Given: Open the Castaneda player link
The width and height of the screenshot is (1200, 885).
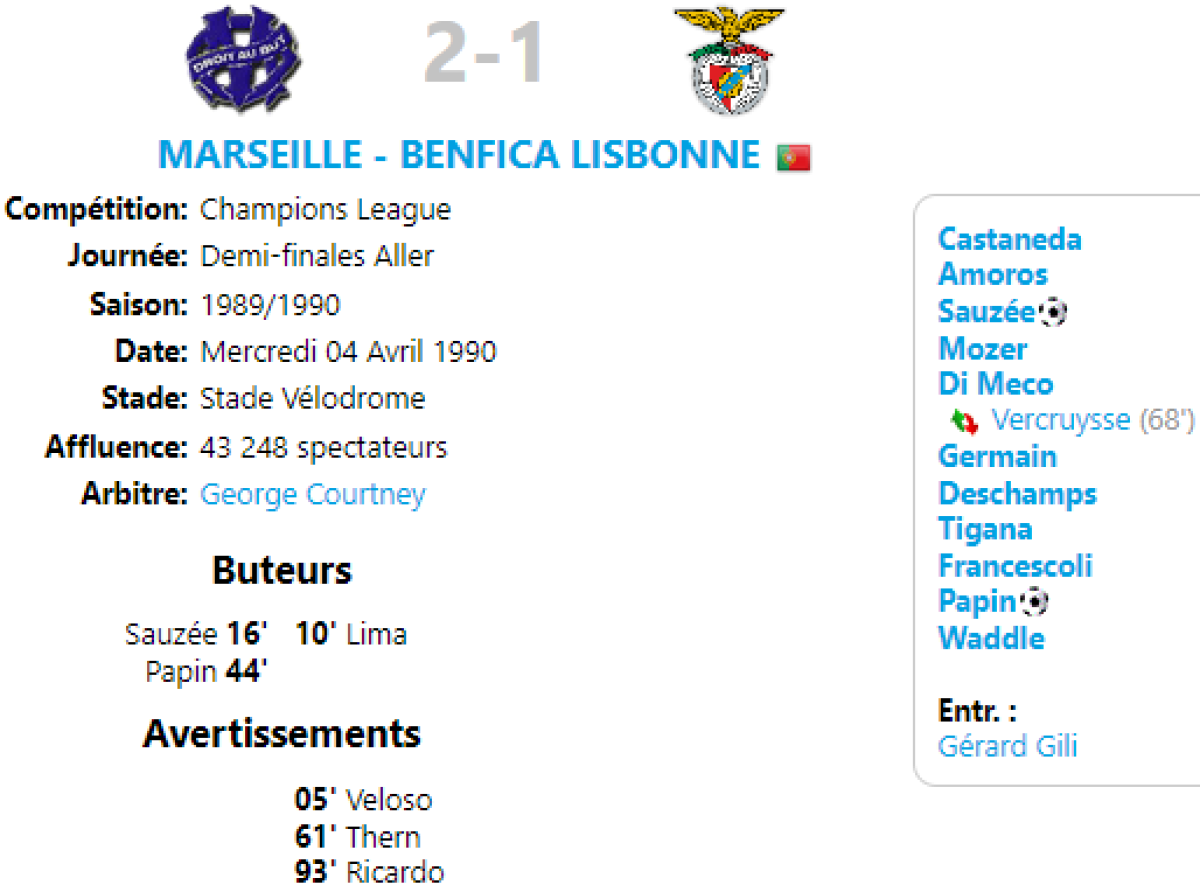Looking at the screenshot, I should point(1009,239).
